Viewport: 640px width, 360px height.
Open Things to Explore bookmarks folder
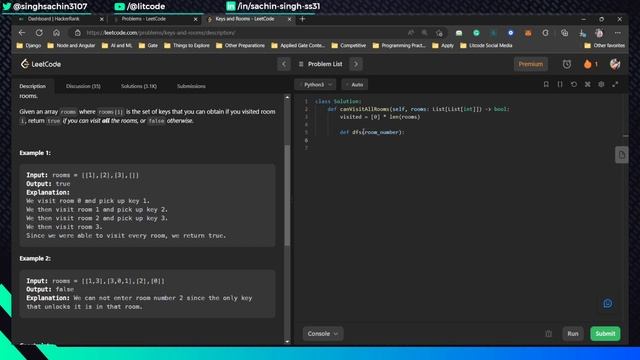pyautogui.click(x=187, y=45)
